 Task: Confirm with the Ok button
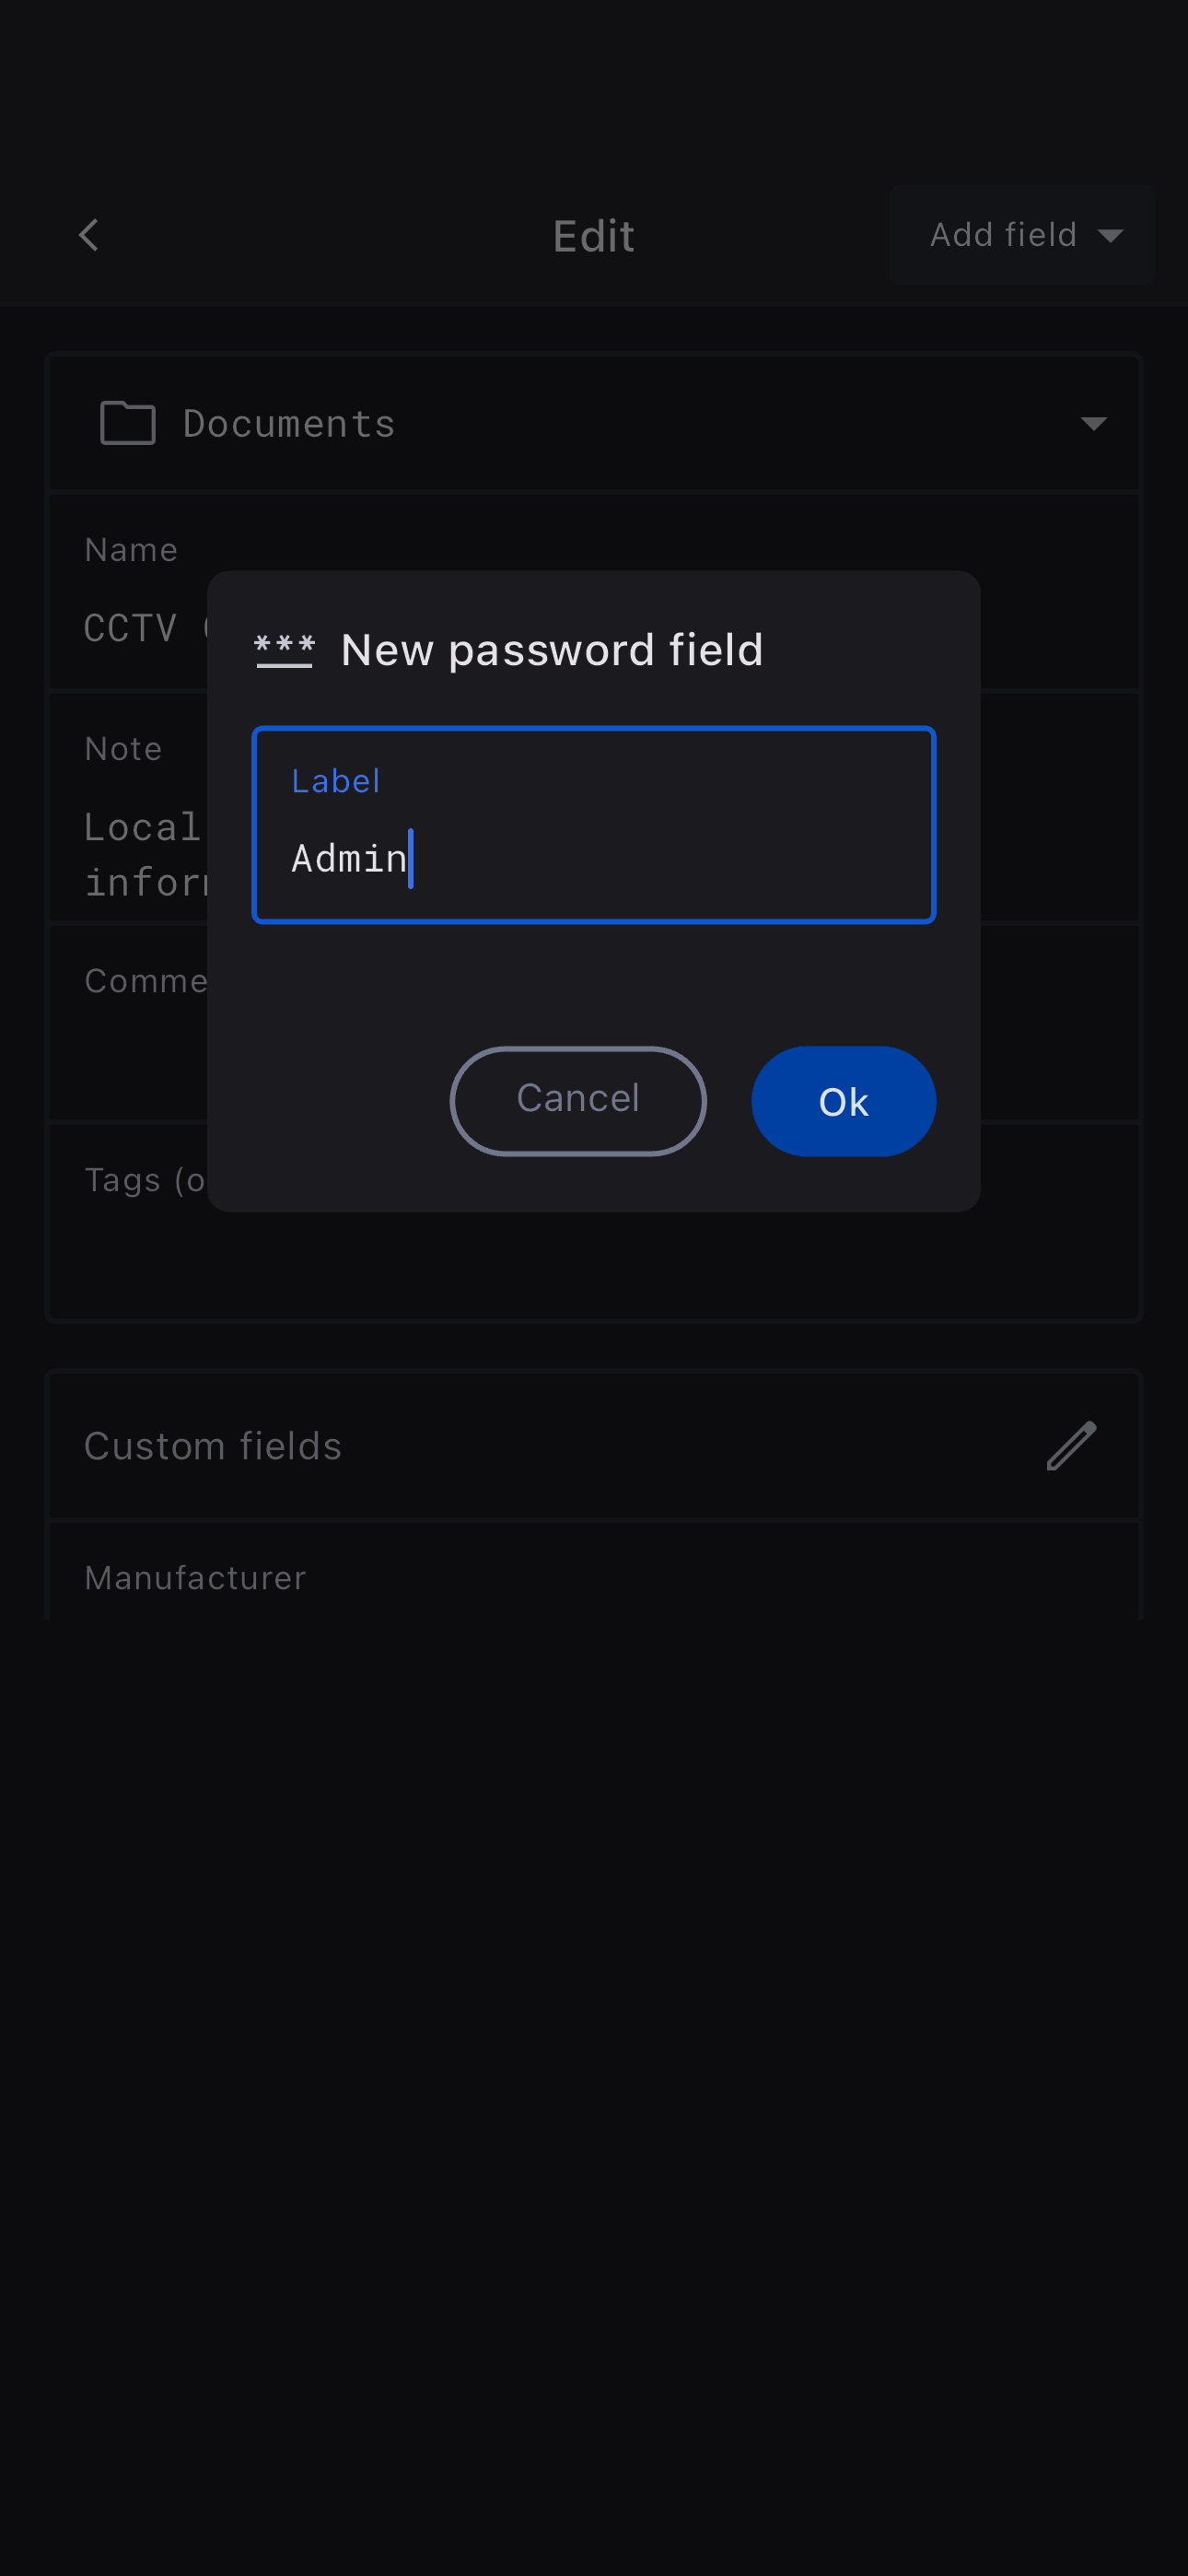pyautogui.click(x=843, y=1101)
